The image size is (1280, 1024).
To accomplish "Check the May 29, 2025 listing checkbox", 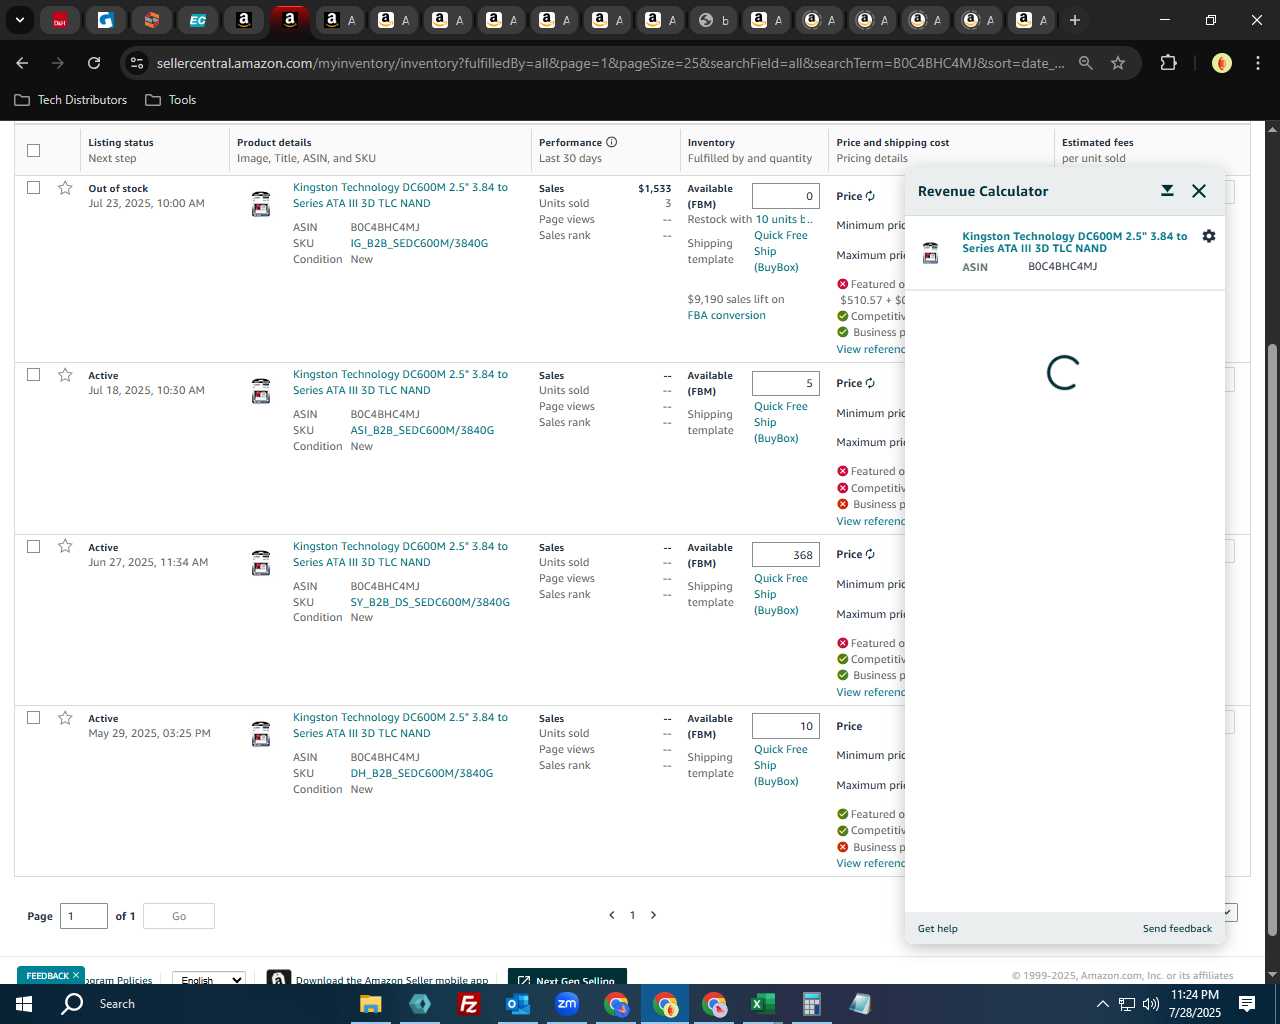I will point(33,718).
